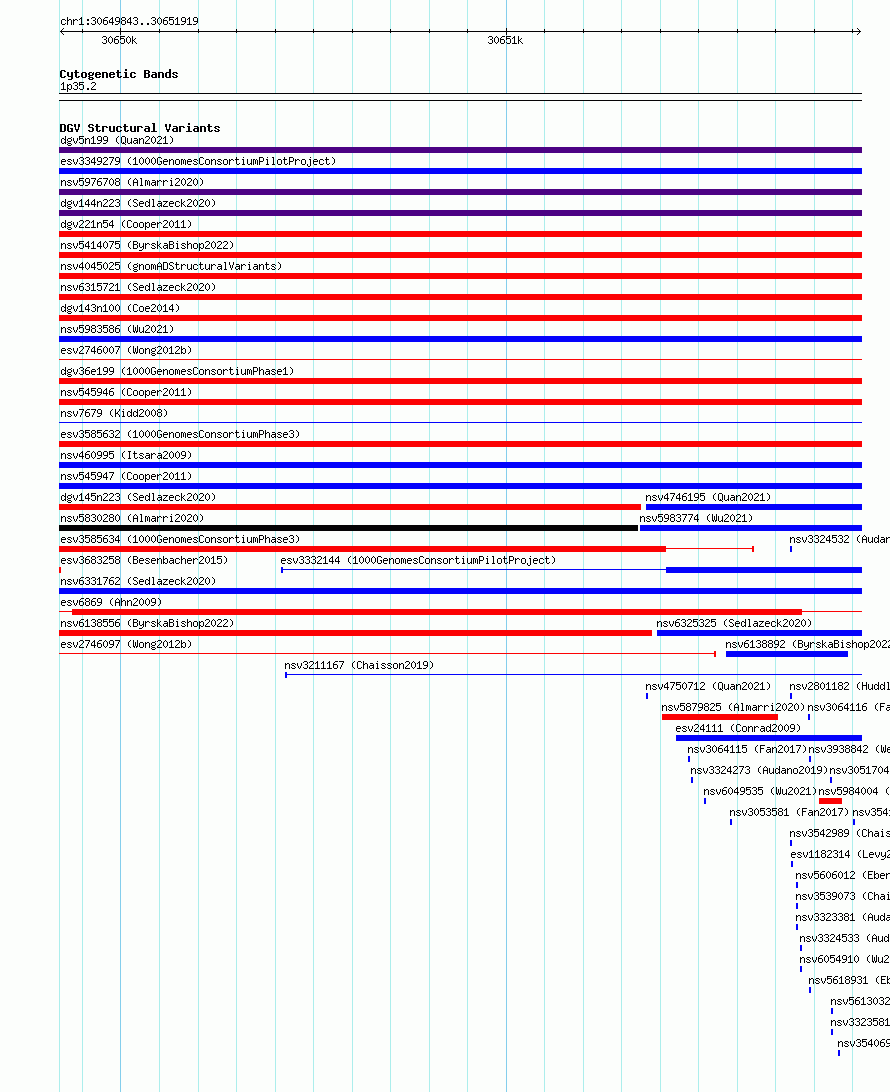The height and width of the screenshot is (1092, 890).
Task: Select esv3585634 (1000GenomesConsortiumPhase3) label
Action: click(x=180, y=538)
